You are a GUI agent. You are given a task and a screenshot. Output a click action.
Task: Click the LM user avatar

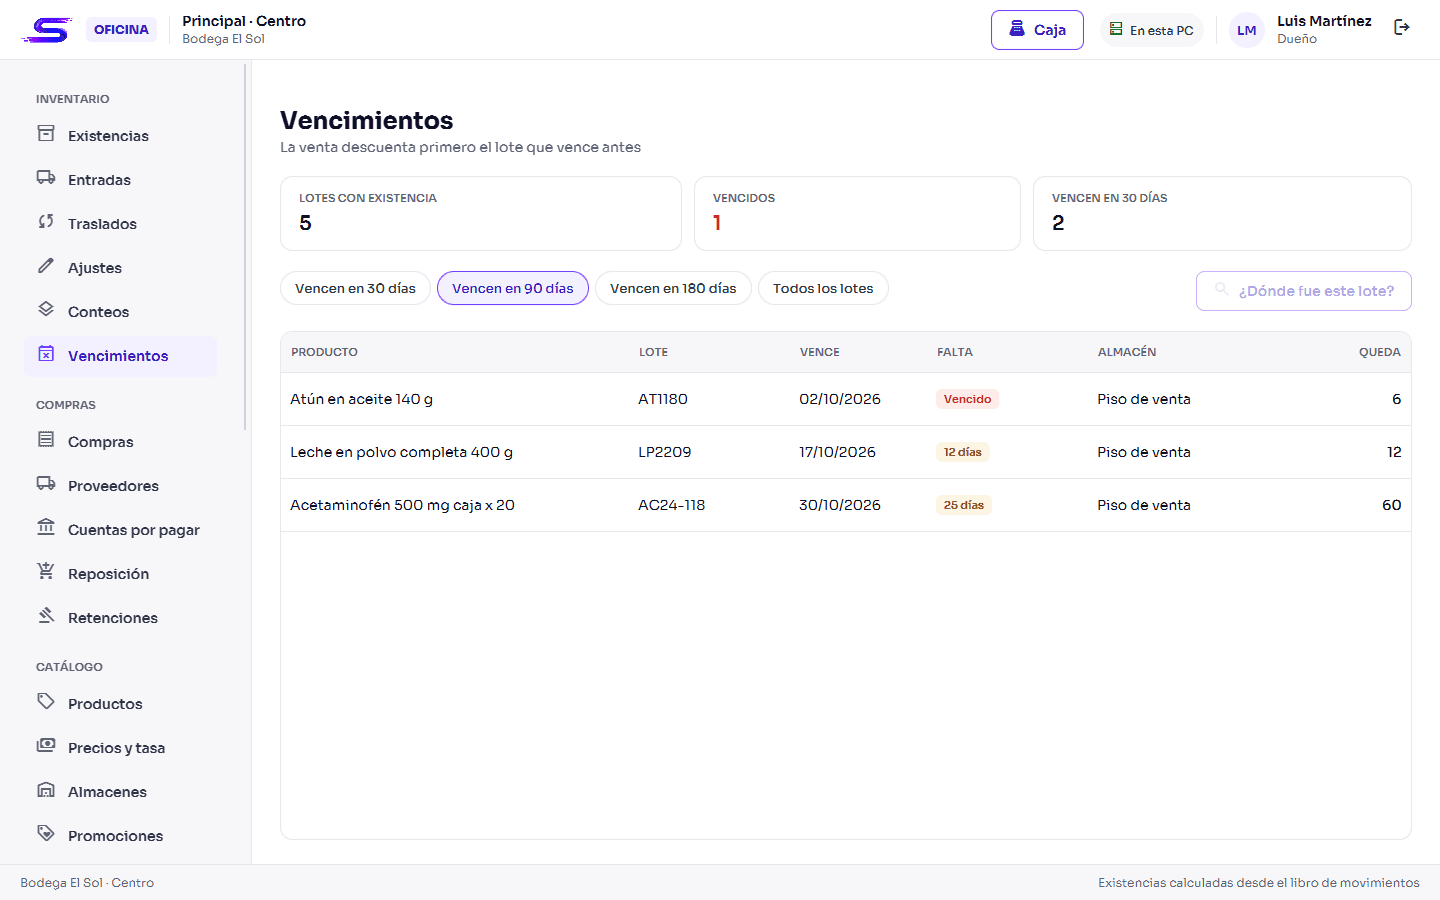(1246, 30)
